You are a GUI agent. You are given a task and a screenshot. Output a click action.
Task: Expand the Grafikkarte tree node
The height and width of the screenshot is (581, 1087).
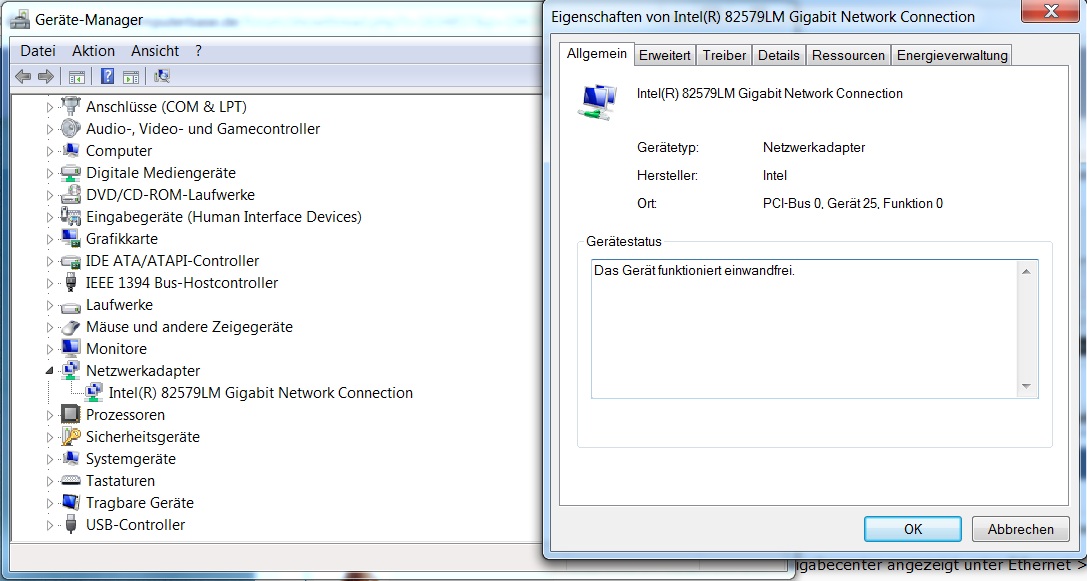49,239
